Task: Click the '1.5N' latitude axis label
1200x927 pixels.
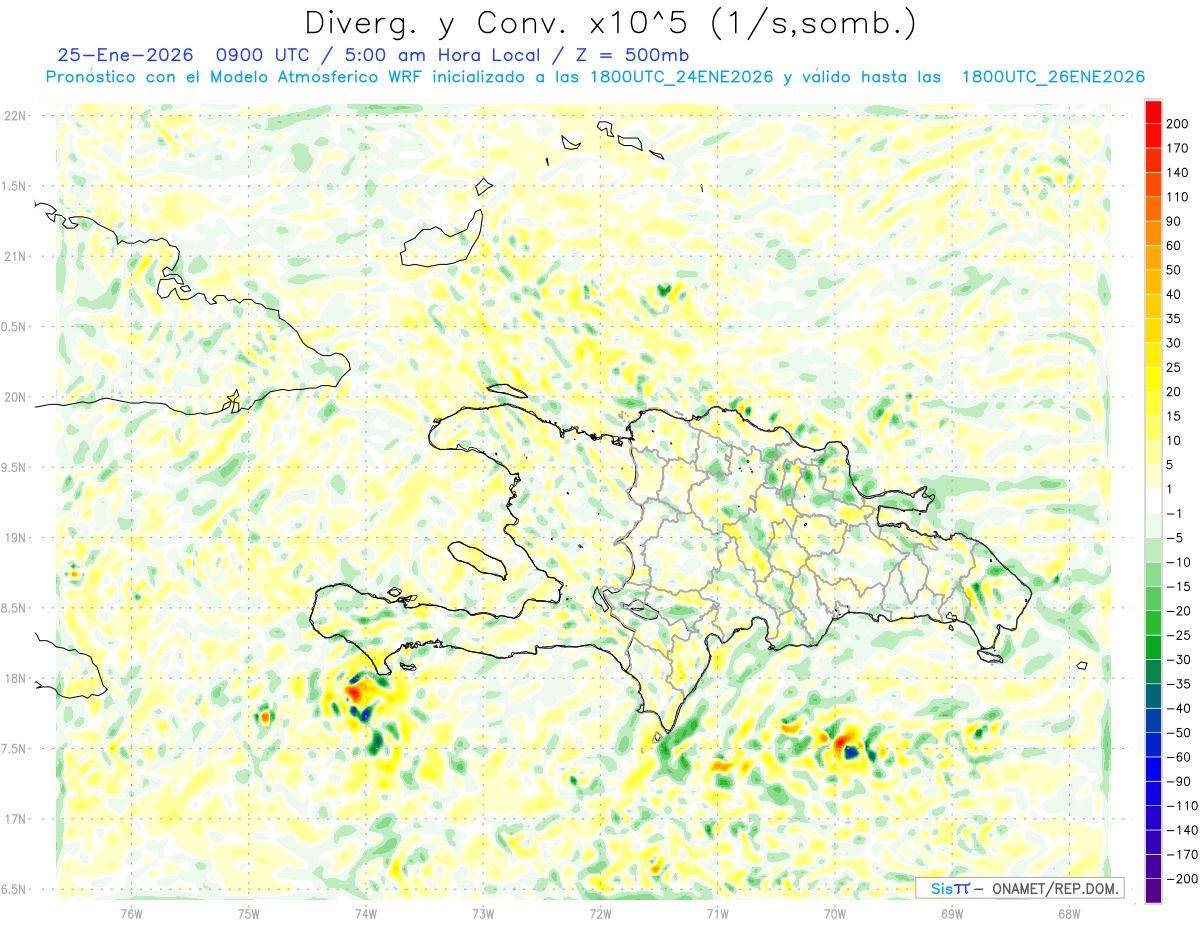Action: pos(15,186)
